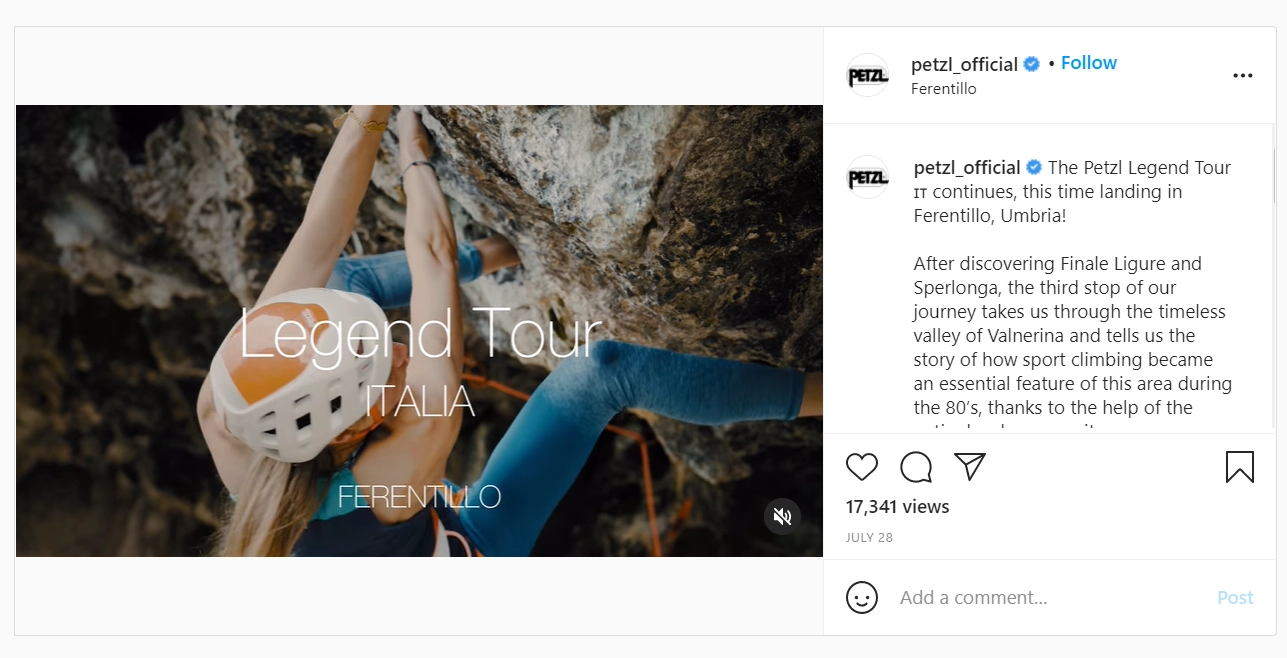
Task: Open Ferentillo location link
Action: click(943, 89)
